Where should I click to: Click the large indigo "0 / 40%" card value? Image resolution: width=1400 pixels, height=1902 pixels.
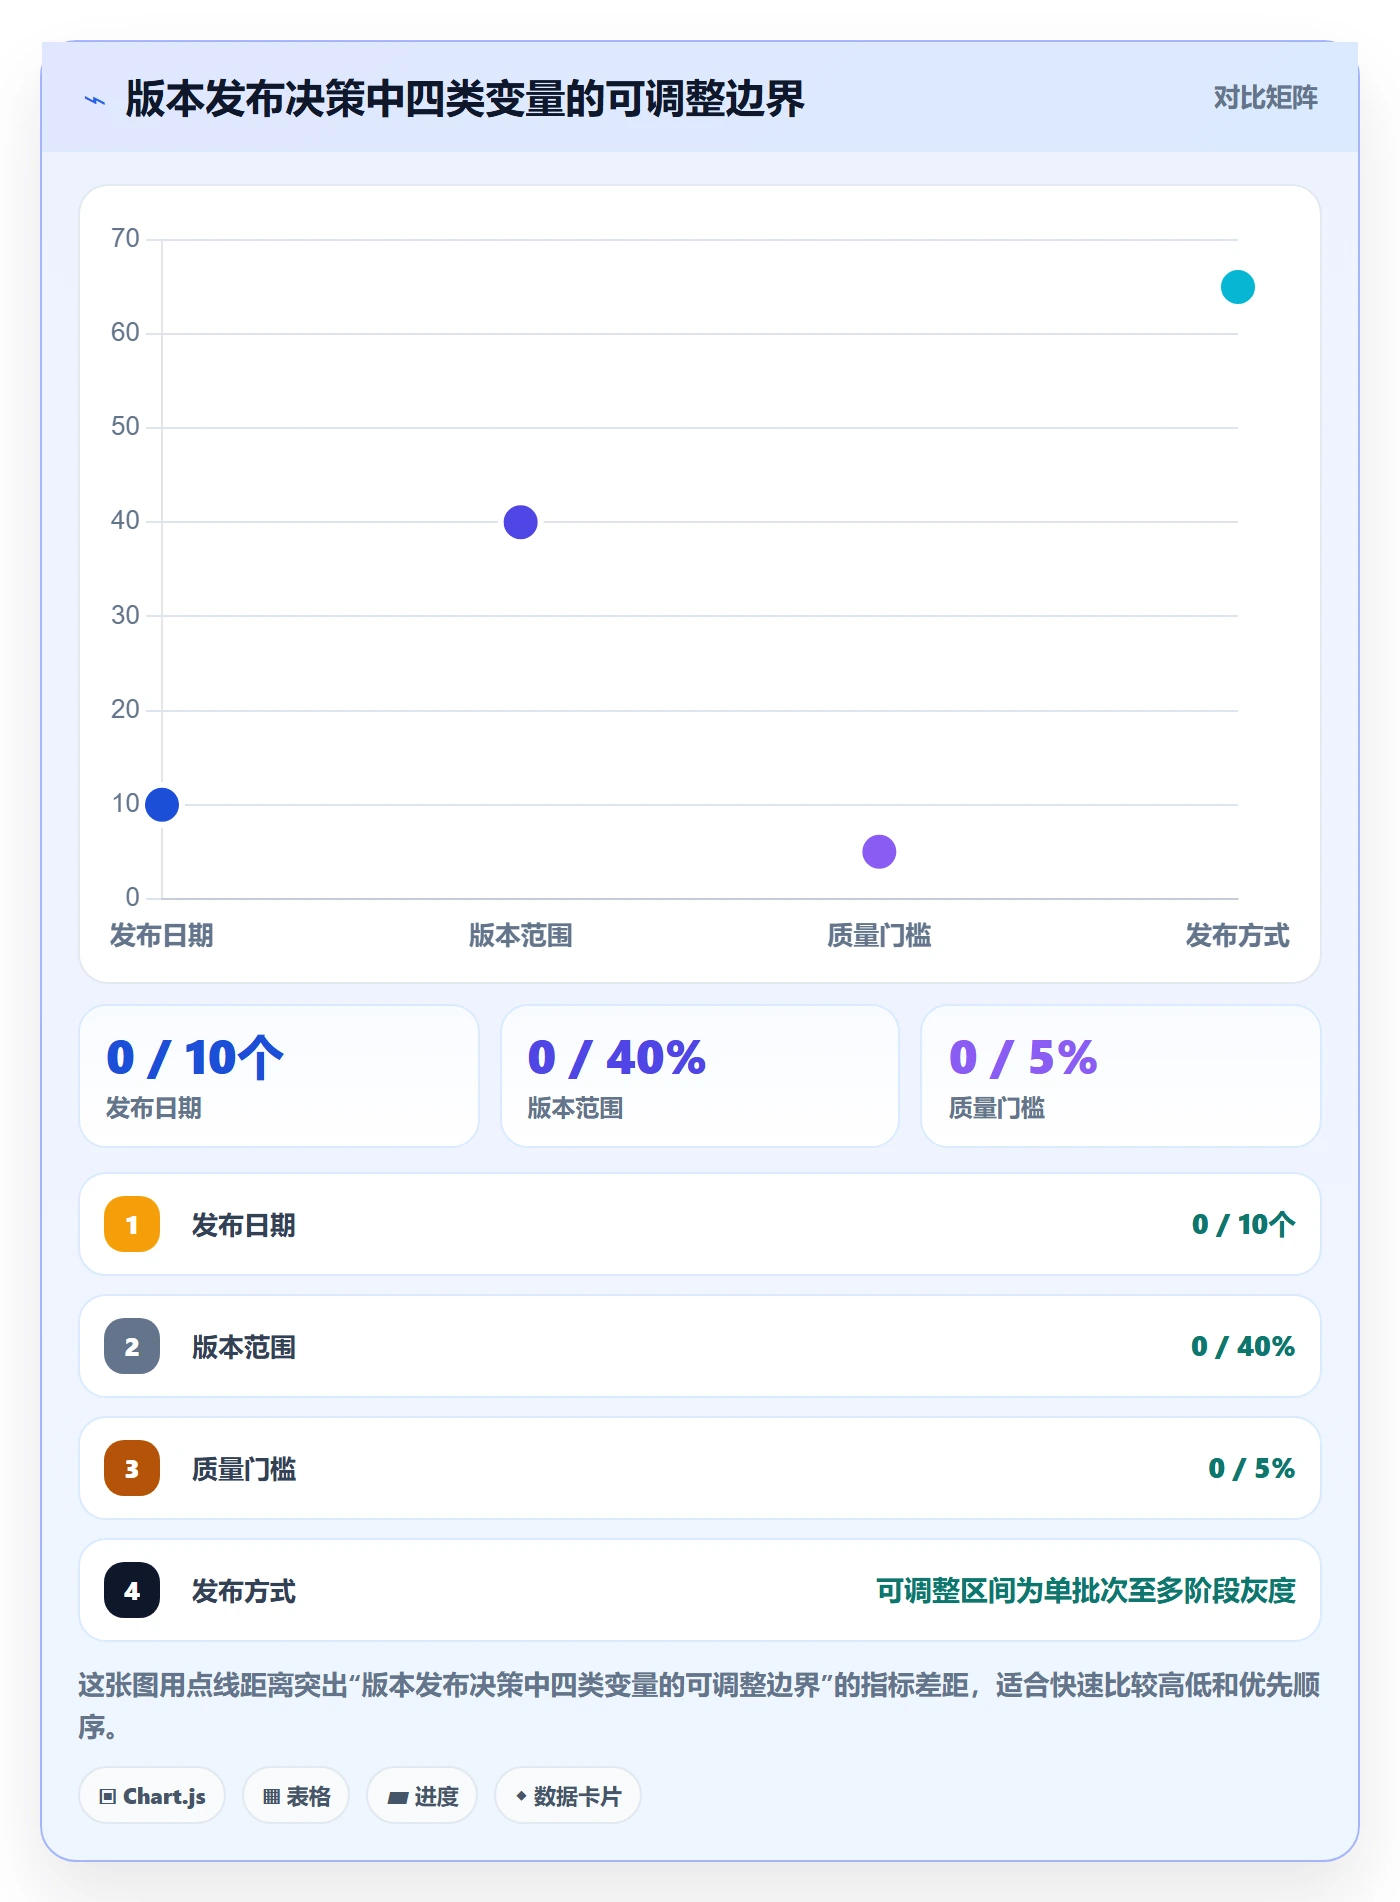(x=617, y=1058)
